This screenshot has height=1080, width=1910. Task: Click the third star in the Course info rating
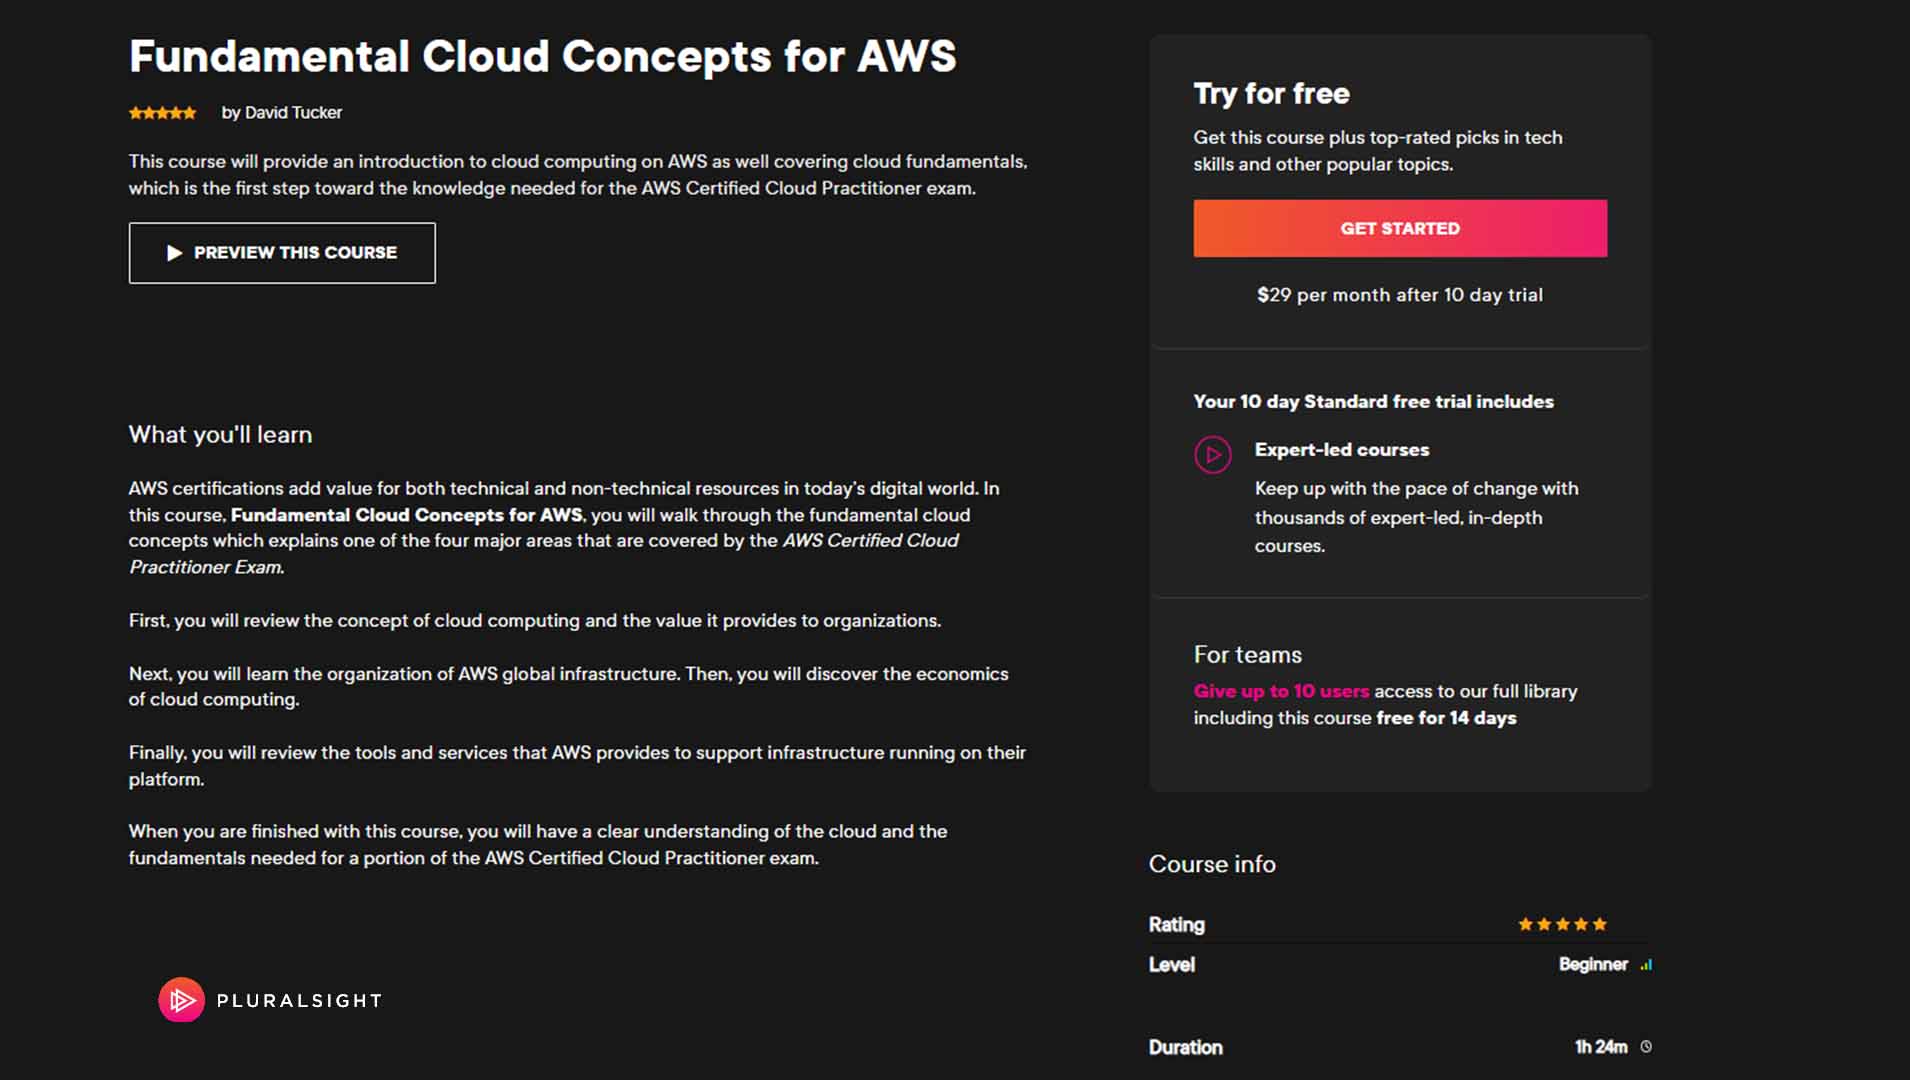1562,924
